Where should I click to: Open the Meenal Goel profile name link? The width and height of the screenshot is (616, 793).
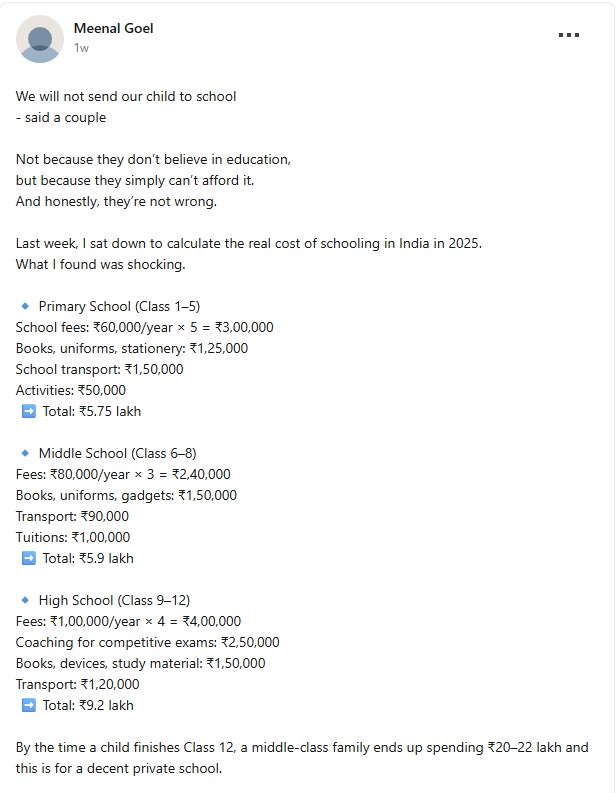(x=113, y=28)
